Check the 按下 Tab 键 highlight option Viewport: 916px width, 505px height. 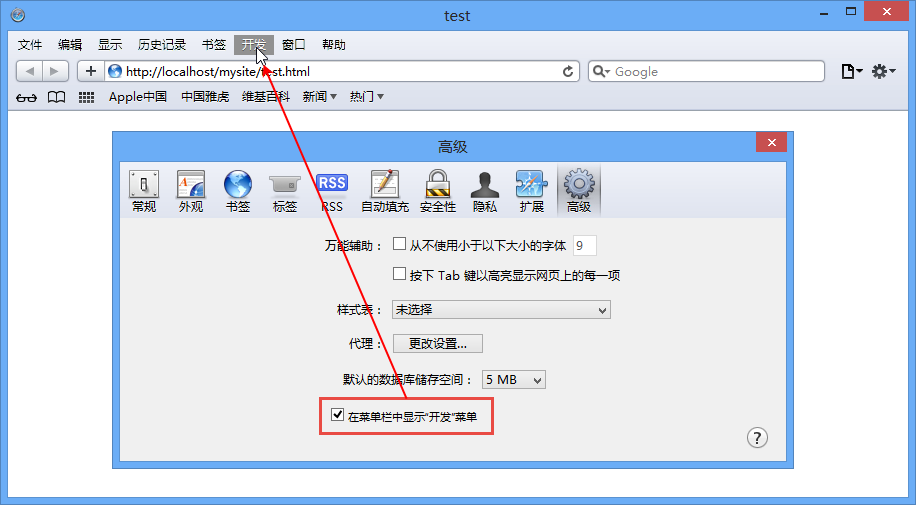click(399, 274)
